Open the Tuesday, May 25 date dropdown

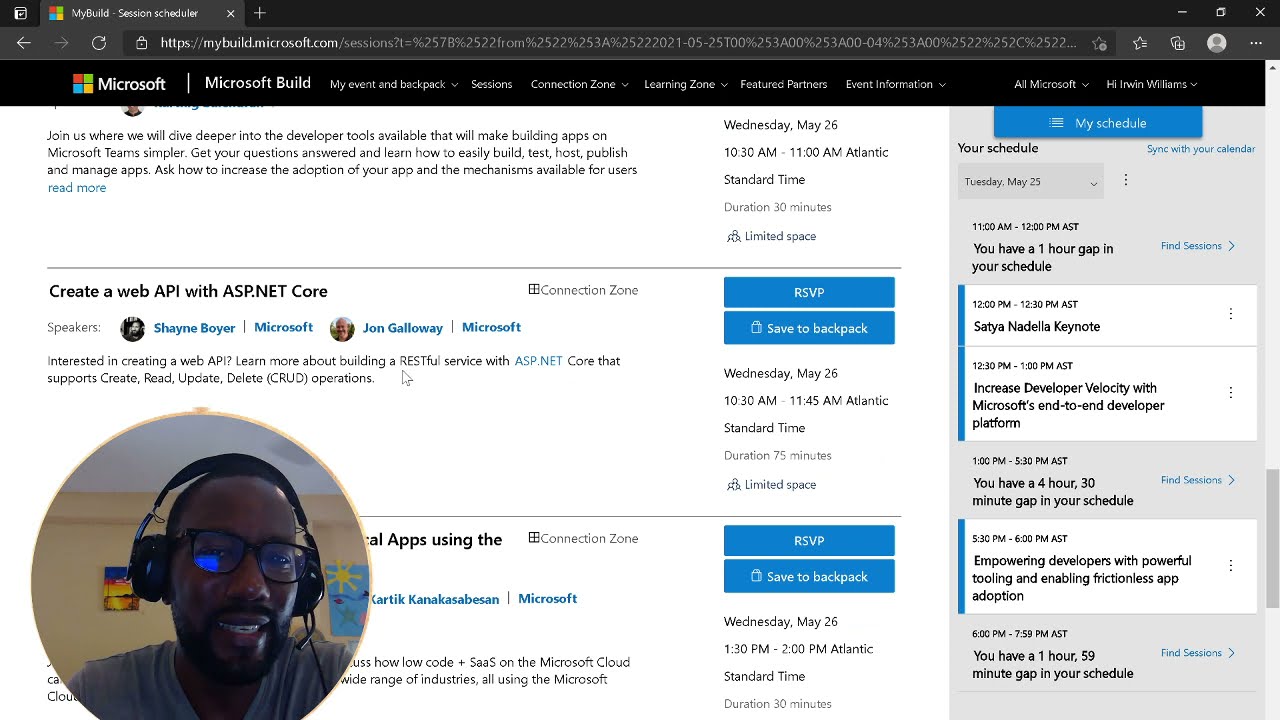(x=1031, y=182)
